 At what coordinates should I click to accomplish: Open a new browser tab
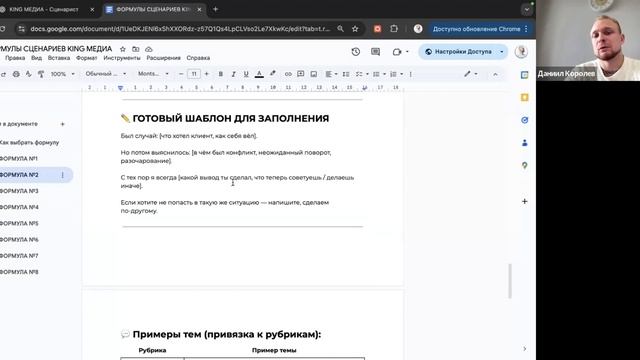pyautogui.click(x=216, y=9)
